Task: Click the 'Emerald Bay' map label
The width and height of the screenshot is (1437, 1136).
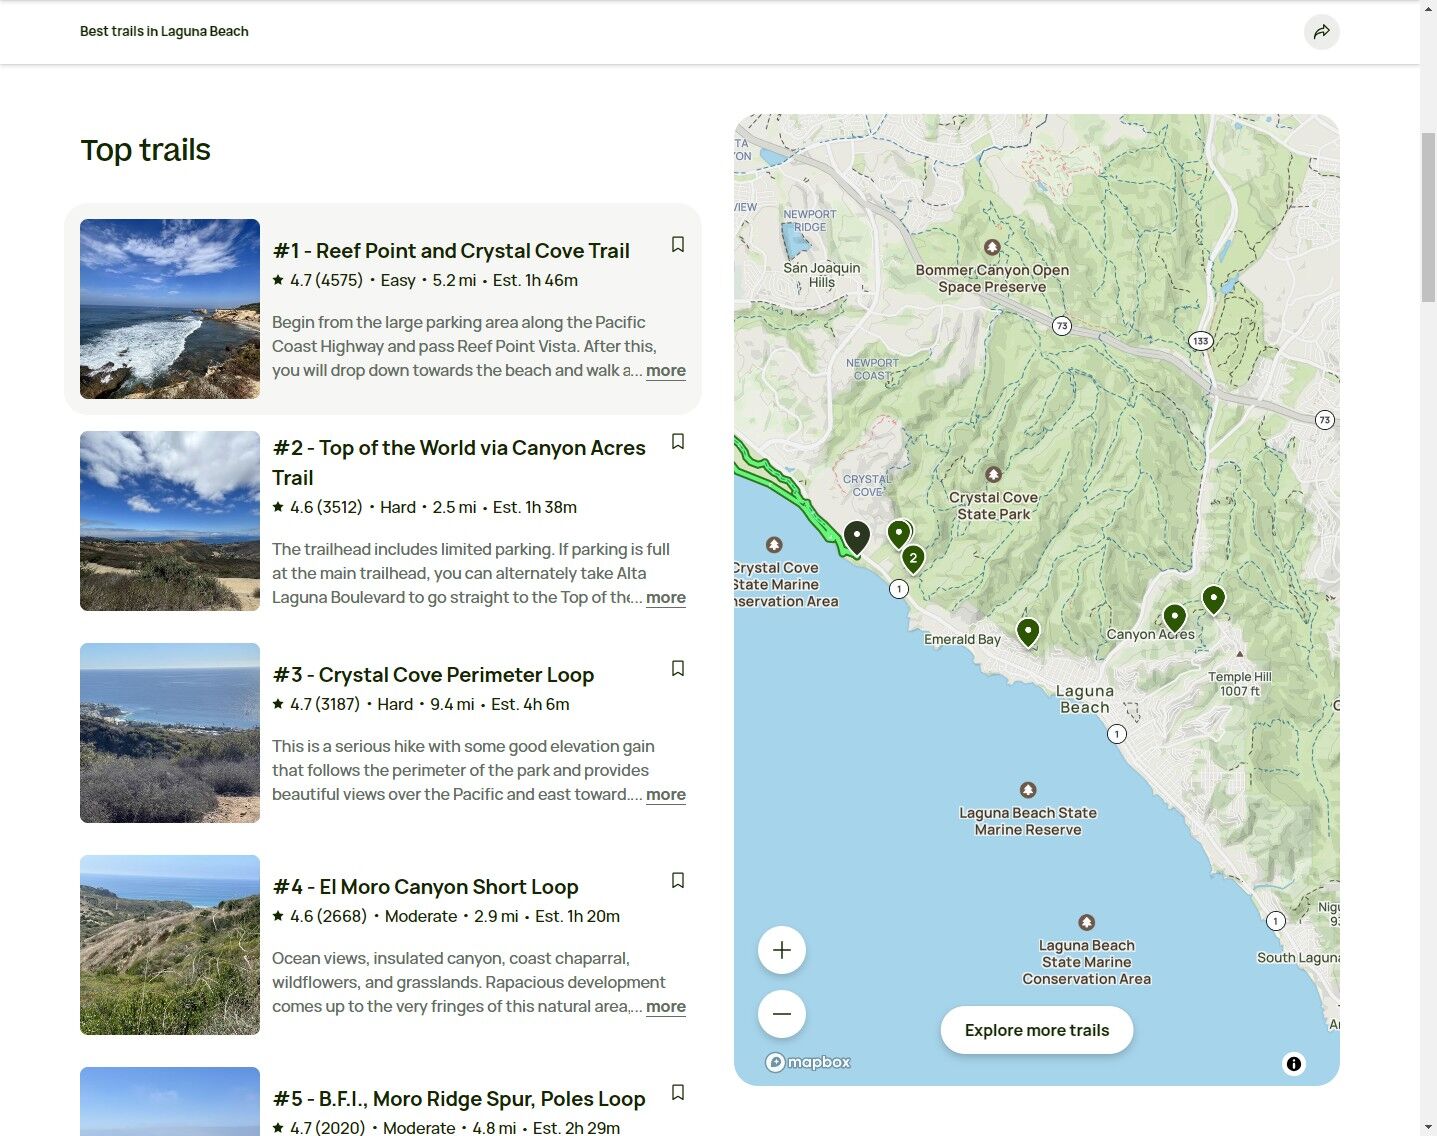Action: pos(962,640)
